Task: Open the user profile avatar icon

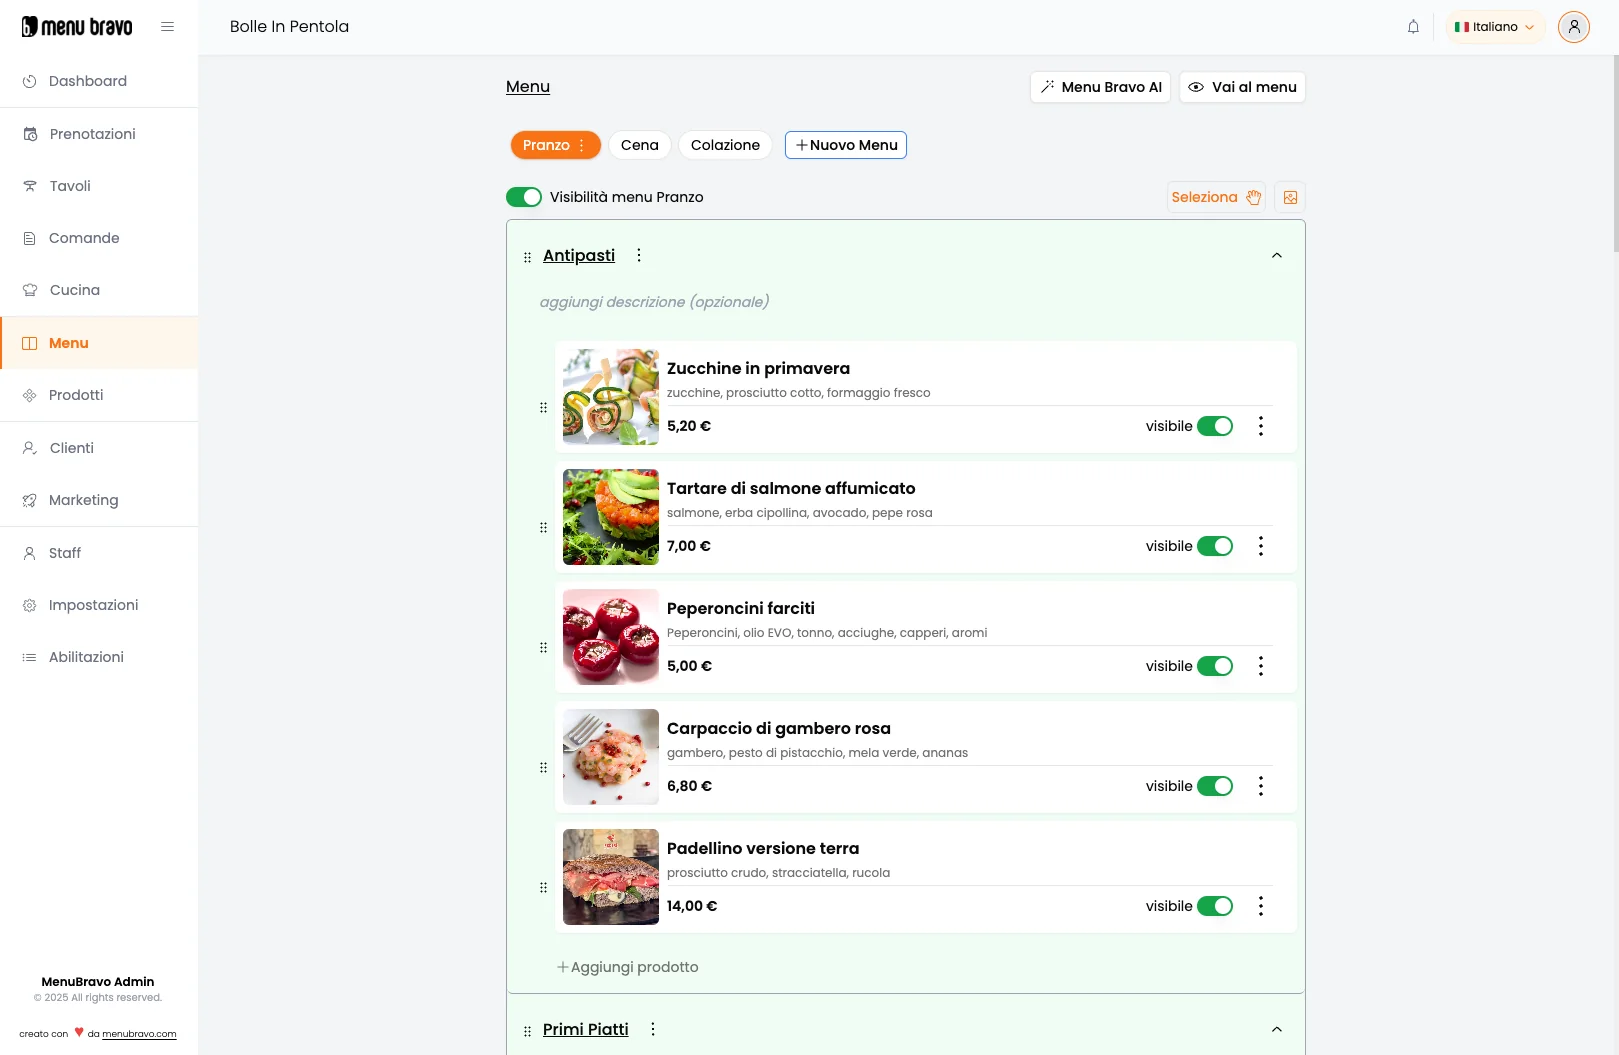Action: [x=1573, y=27]
